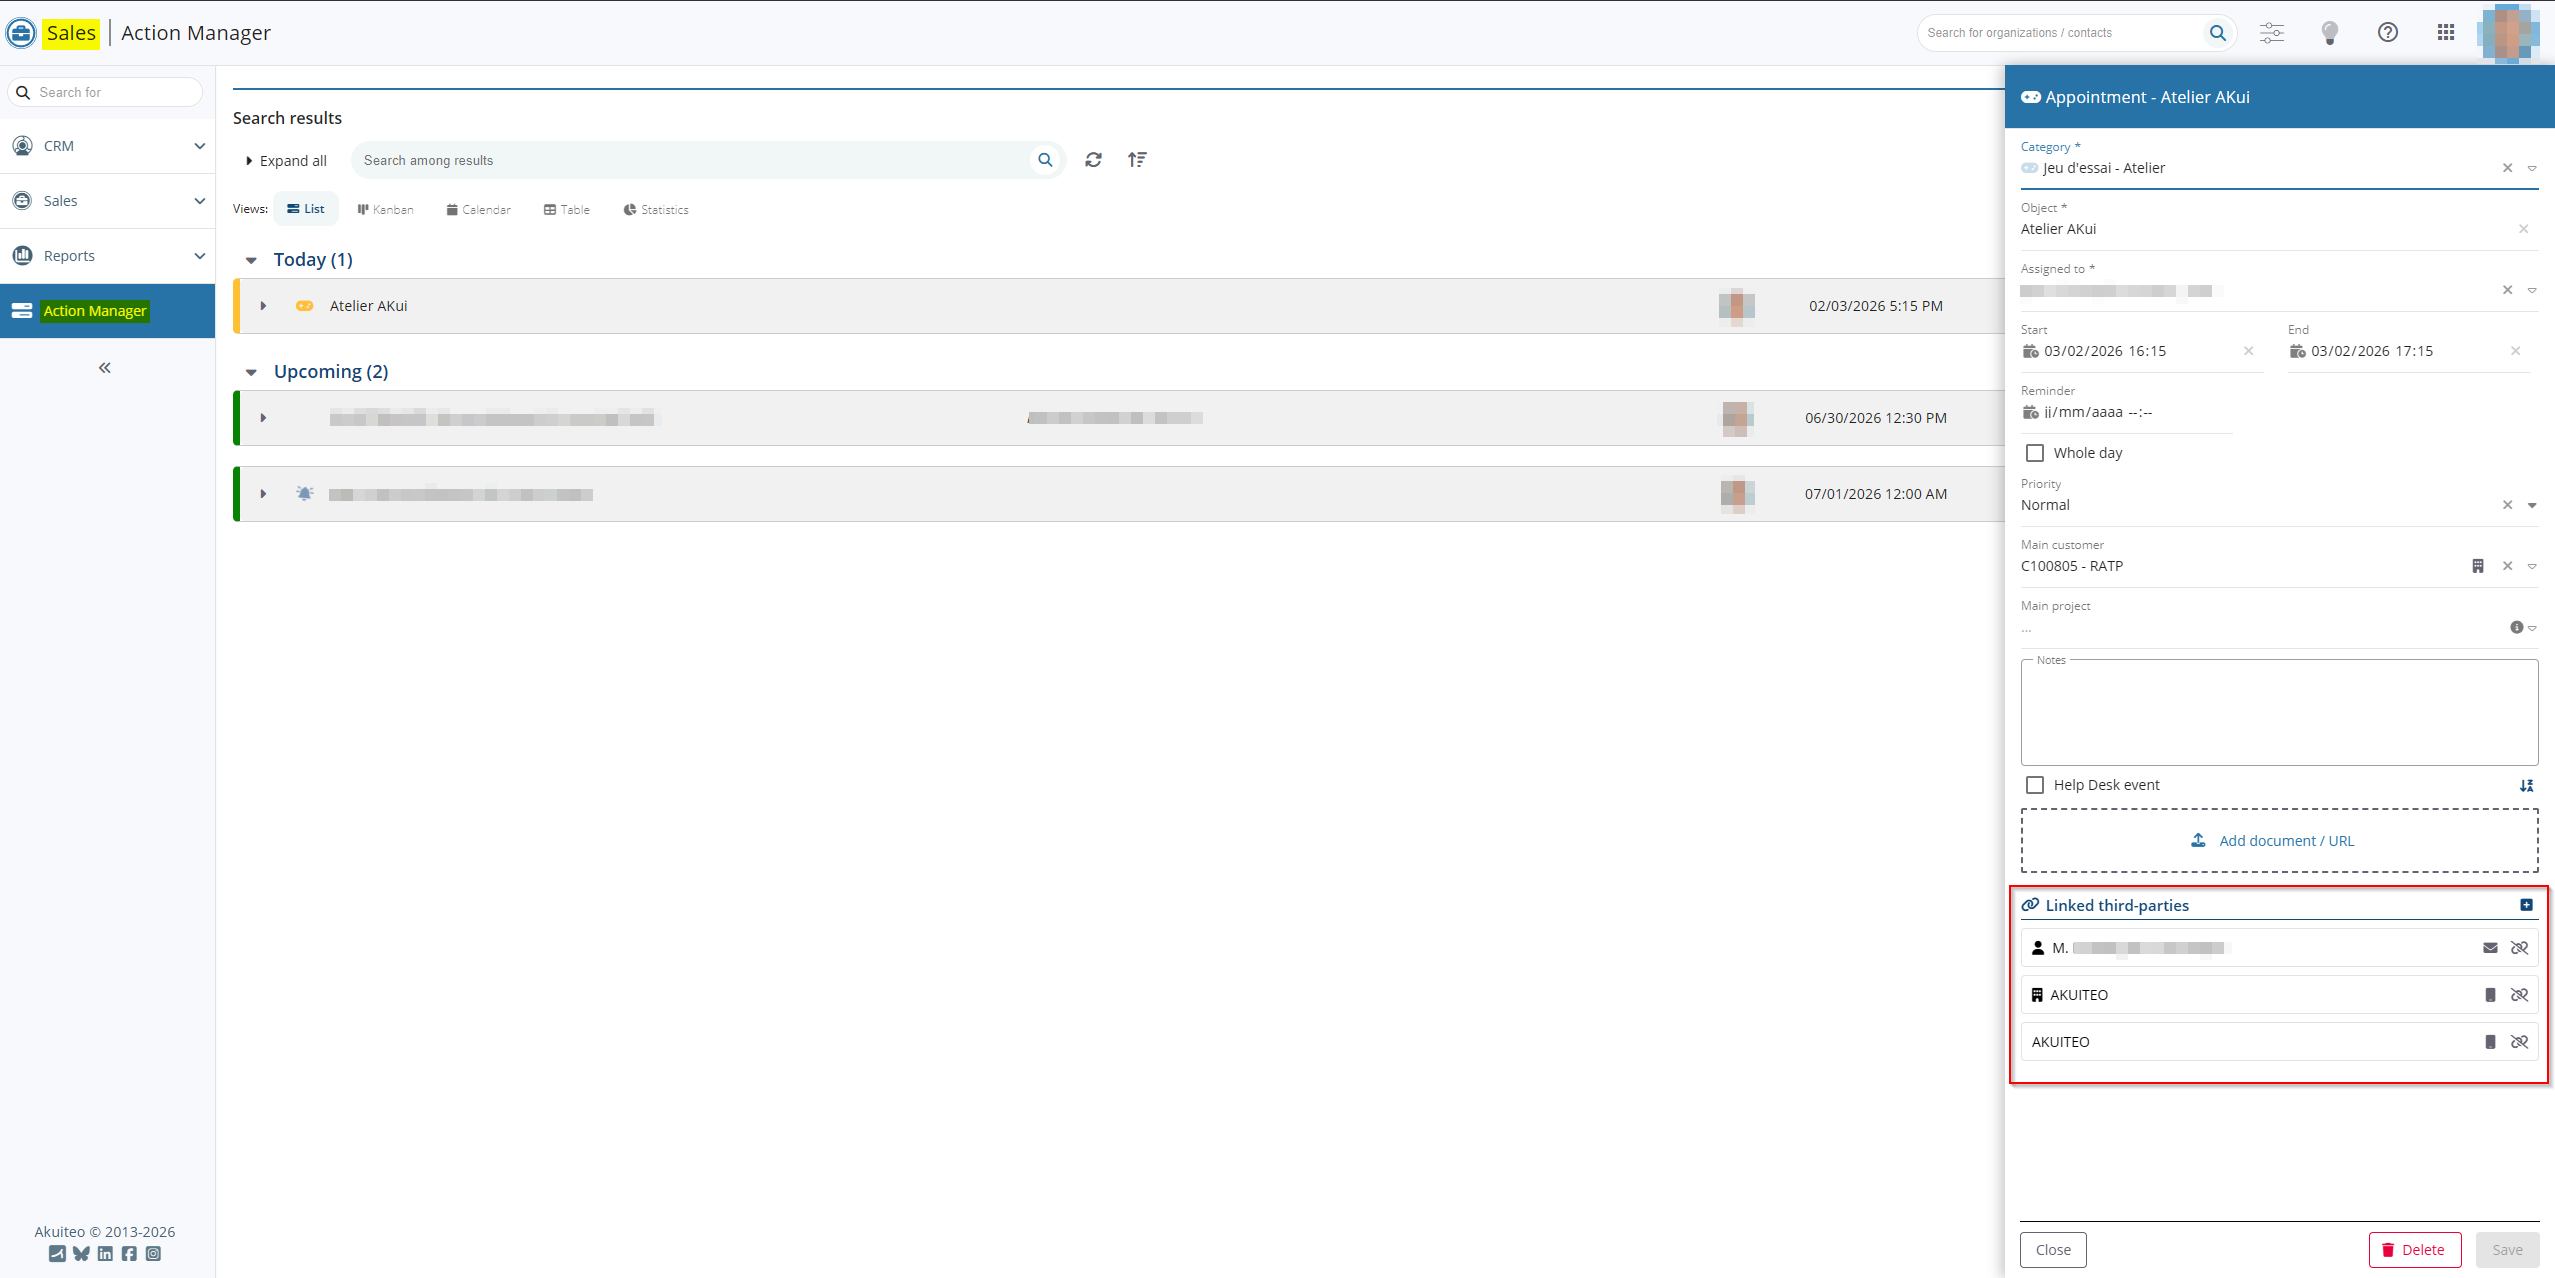
Task: Switch to the Calendar view
Action: click(478, 210)
